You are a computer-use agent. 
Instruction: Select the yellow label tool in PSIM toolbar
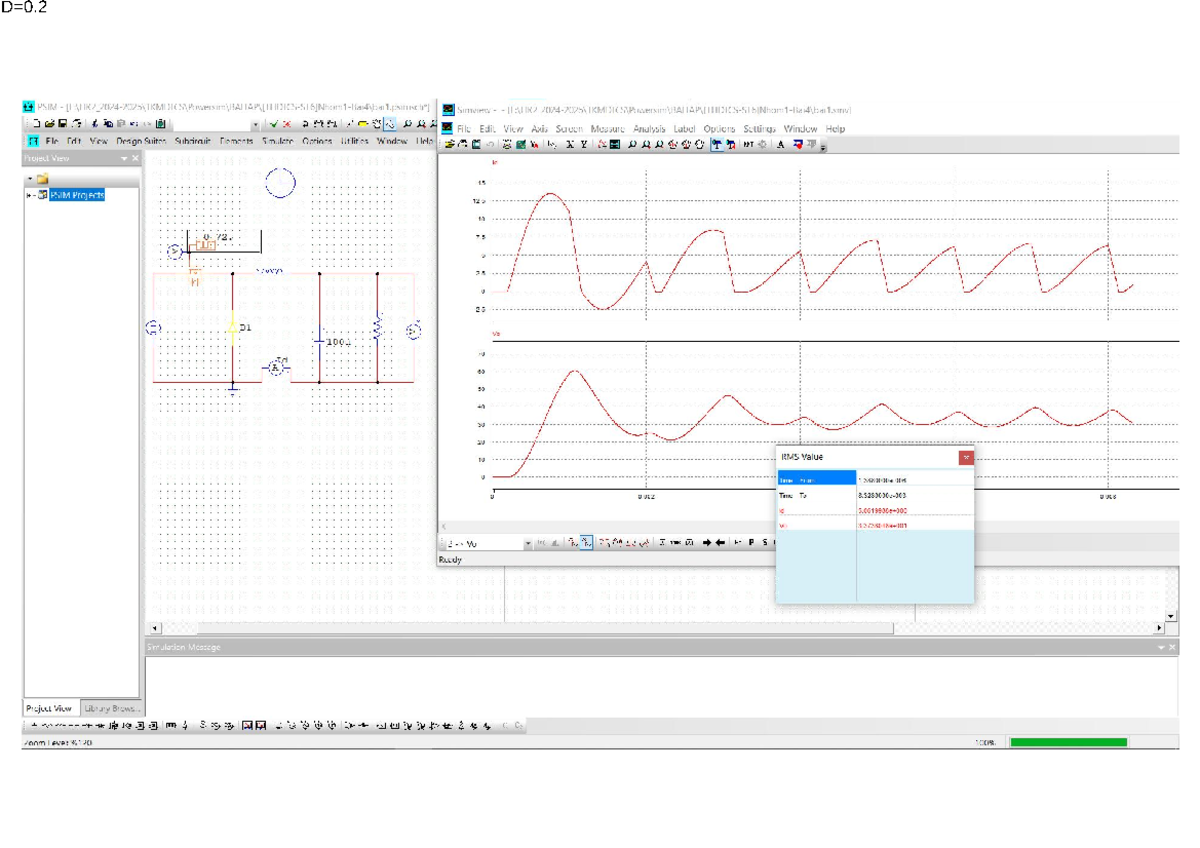tap(364, 124)
